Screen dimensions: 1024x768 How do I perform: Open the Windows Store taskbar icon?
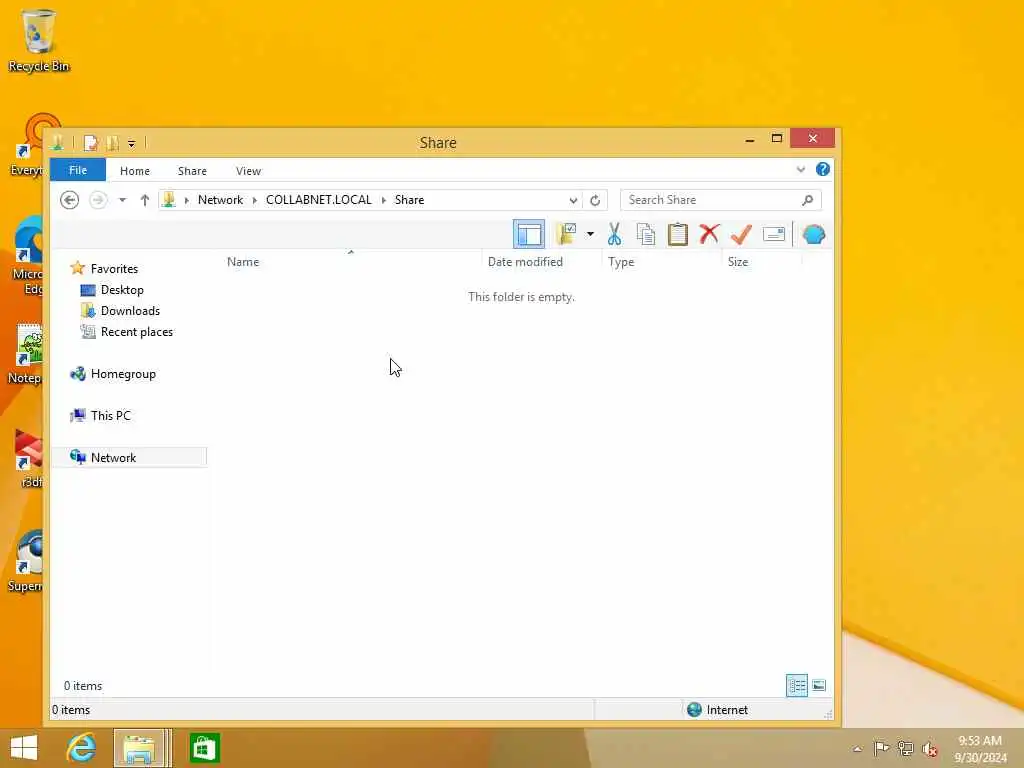pyautogui.click(x=204, y=748)
